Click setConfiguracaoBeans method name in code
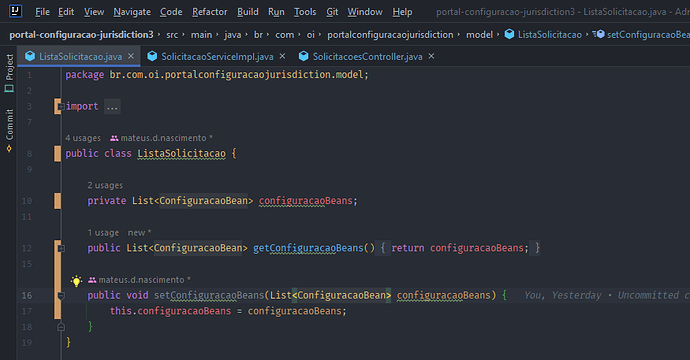The width and height of the screenshot is (690, 360). 209,295
